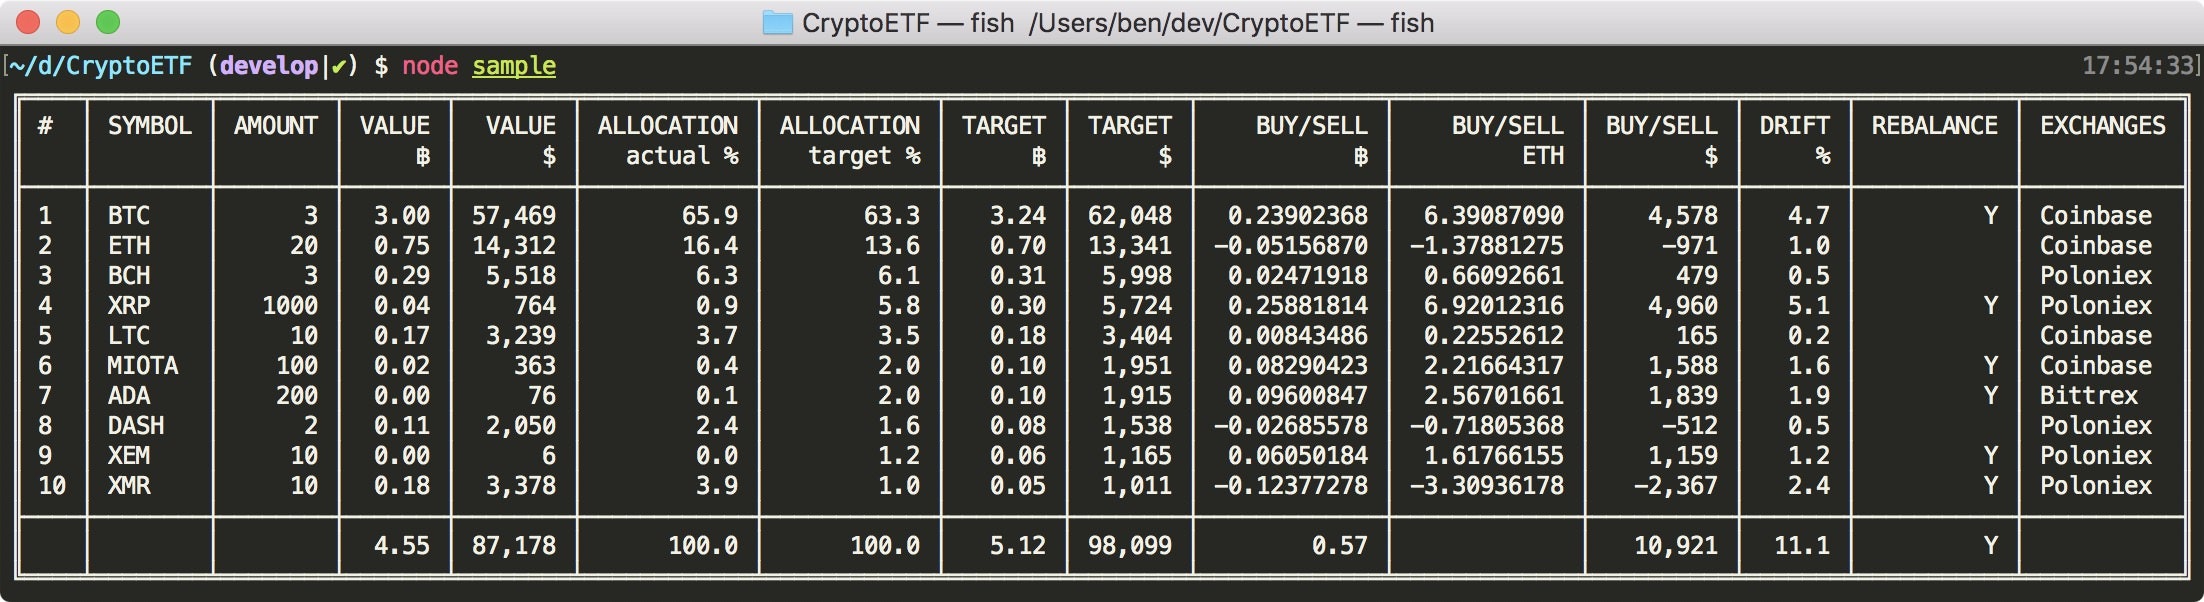Viewport: 2204px width, 602px height.
Task: Open the underlined sample script link
Action: click(514, 66)
